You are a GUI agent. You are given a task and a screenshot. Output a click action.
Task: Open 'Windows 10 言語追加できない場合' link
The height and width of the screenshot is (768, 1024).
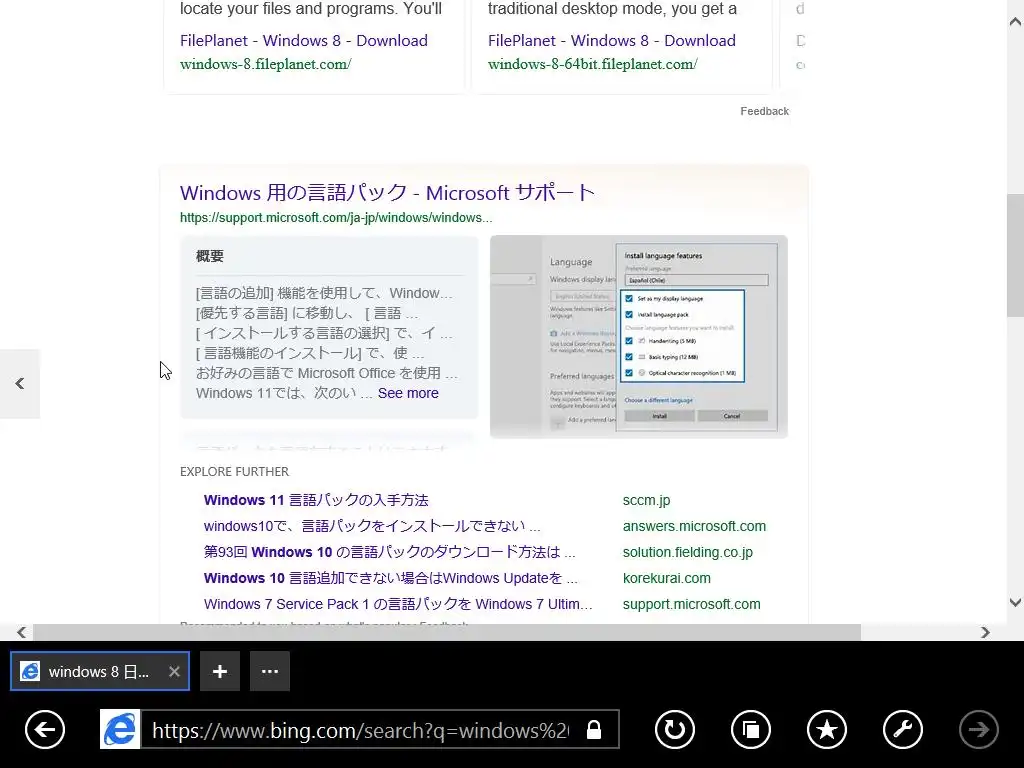[x=391, y=579]
